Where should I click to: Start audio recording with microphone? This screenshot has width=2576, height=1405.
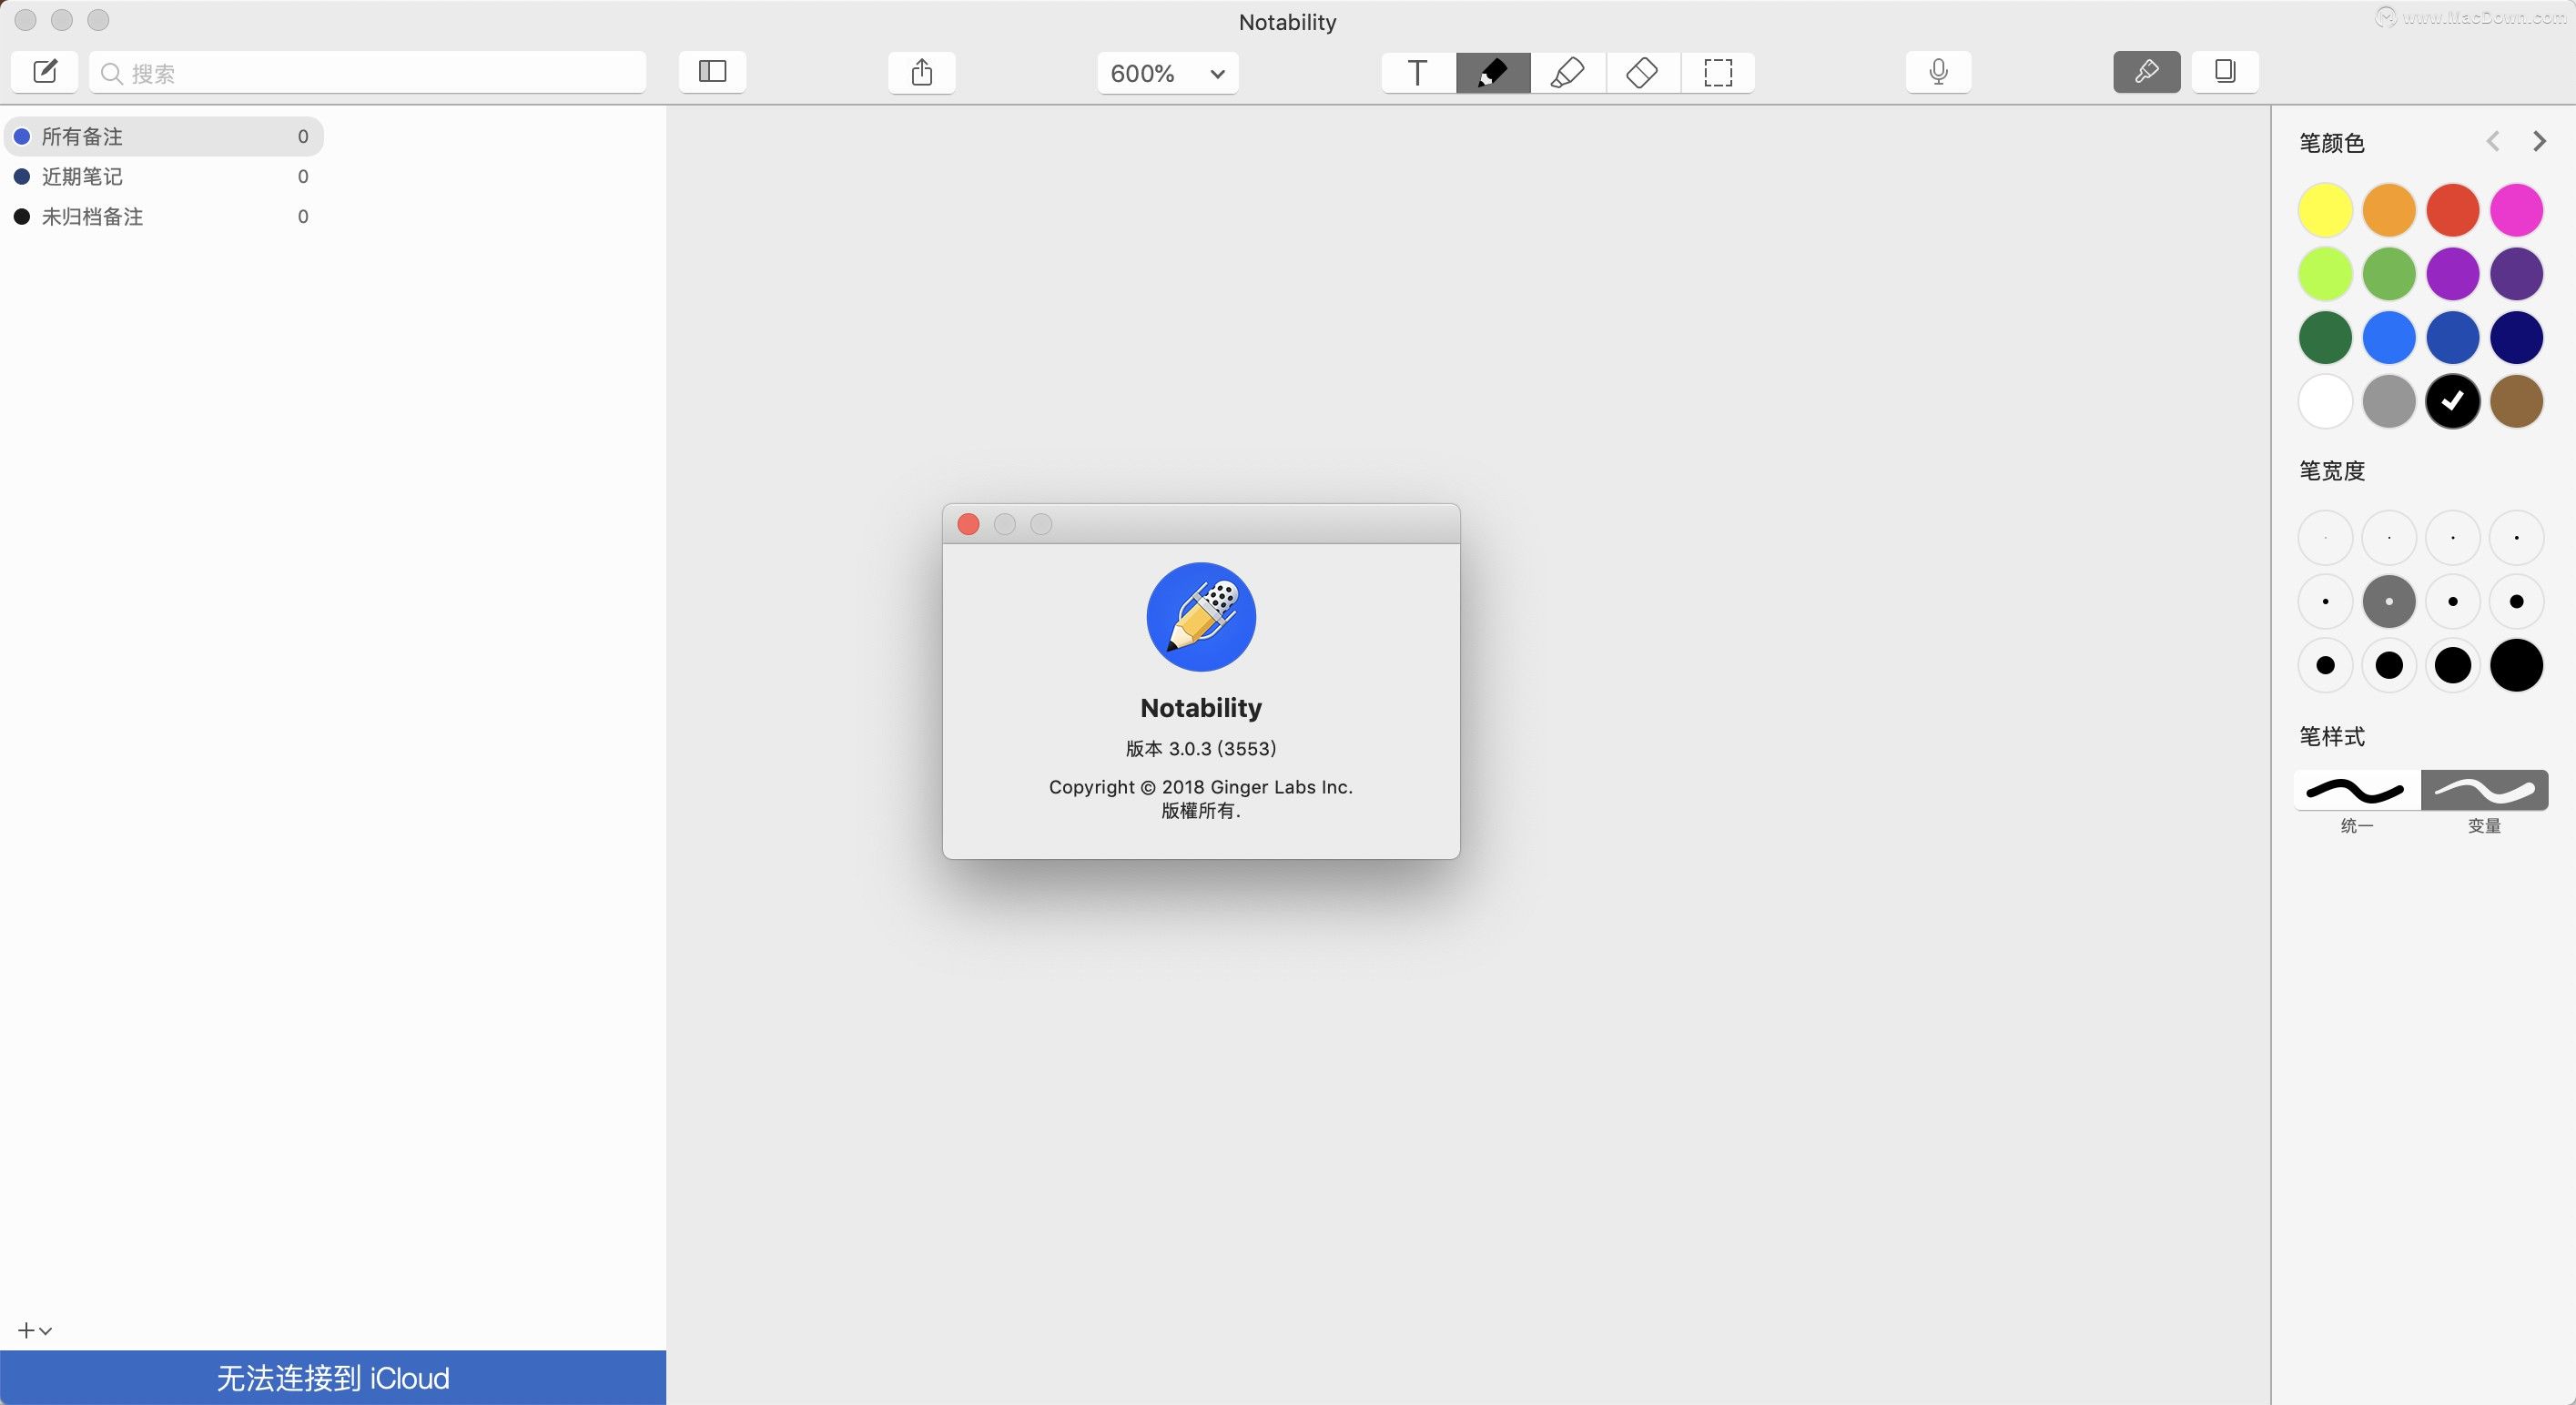1938,72
